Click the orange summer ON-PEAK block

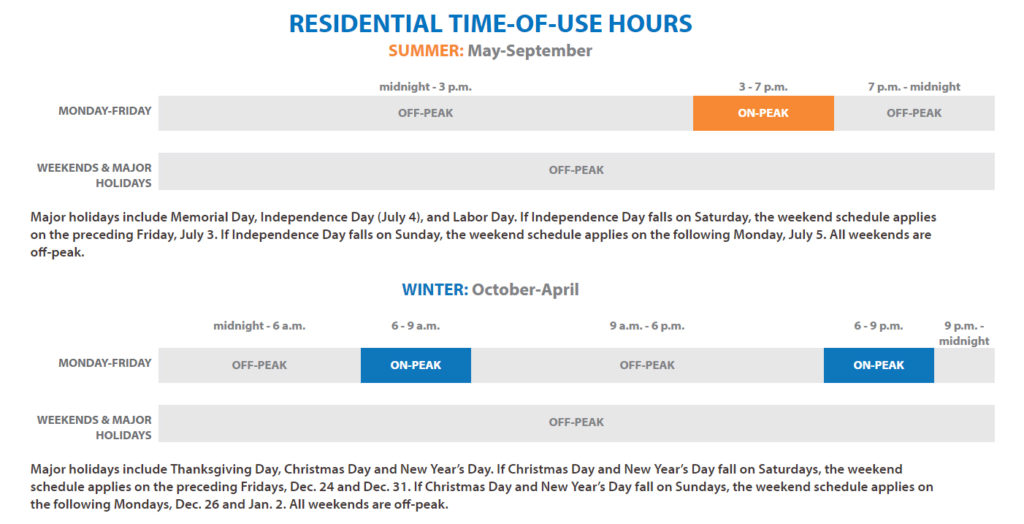pyautogui.click(x=763, y=113)
